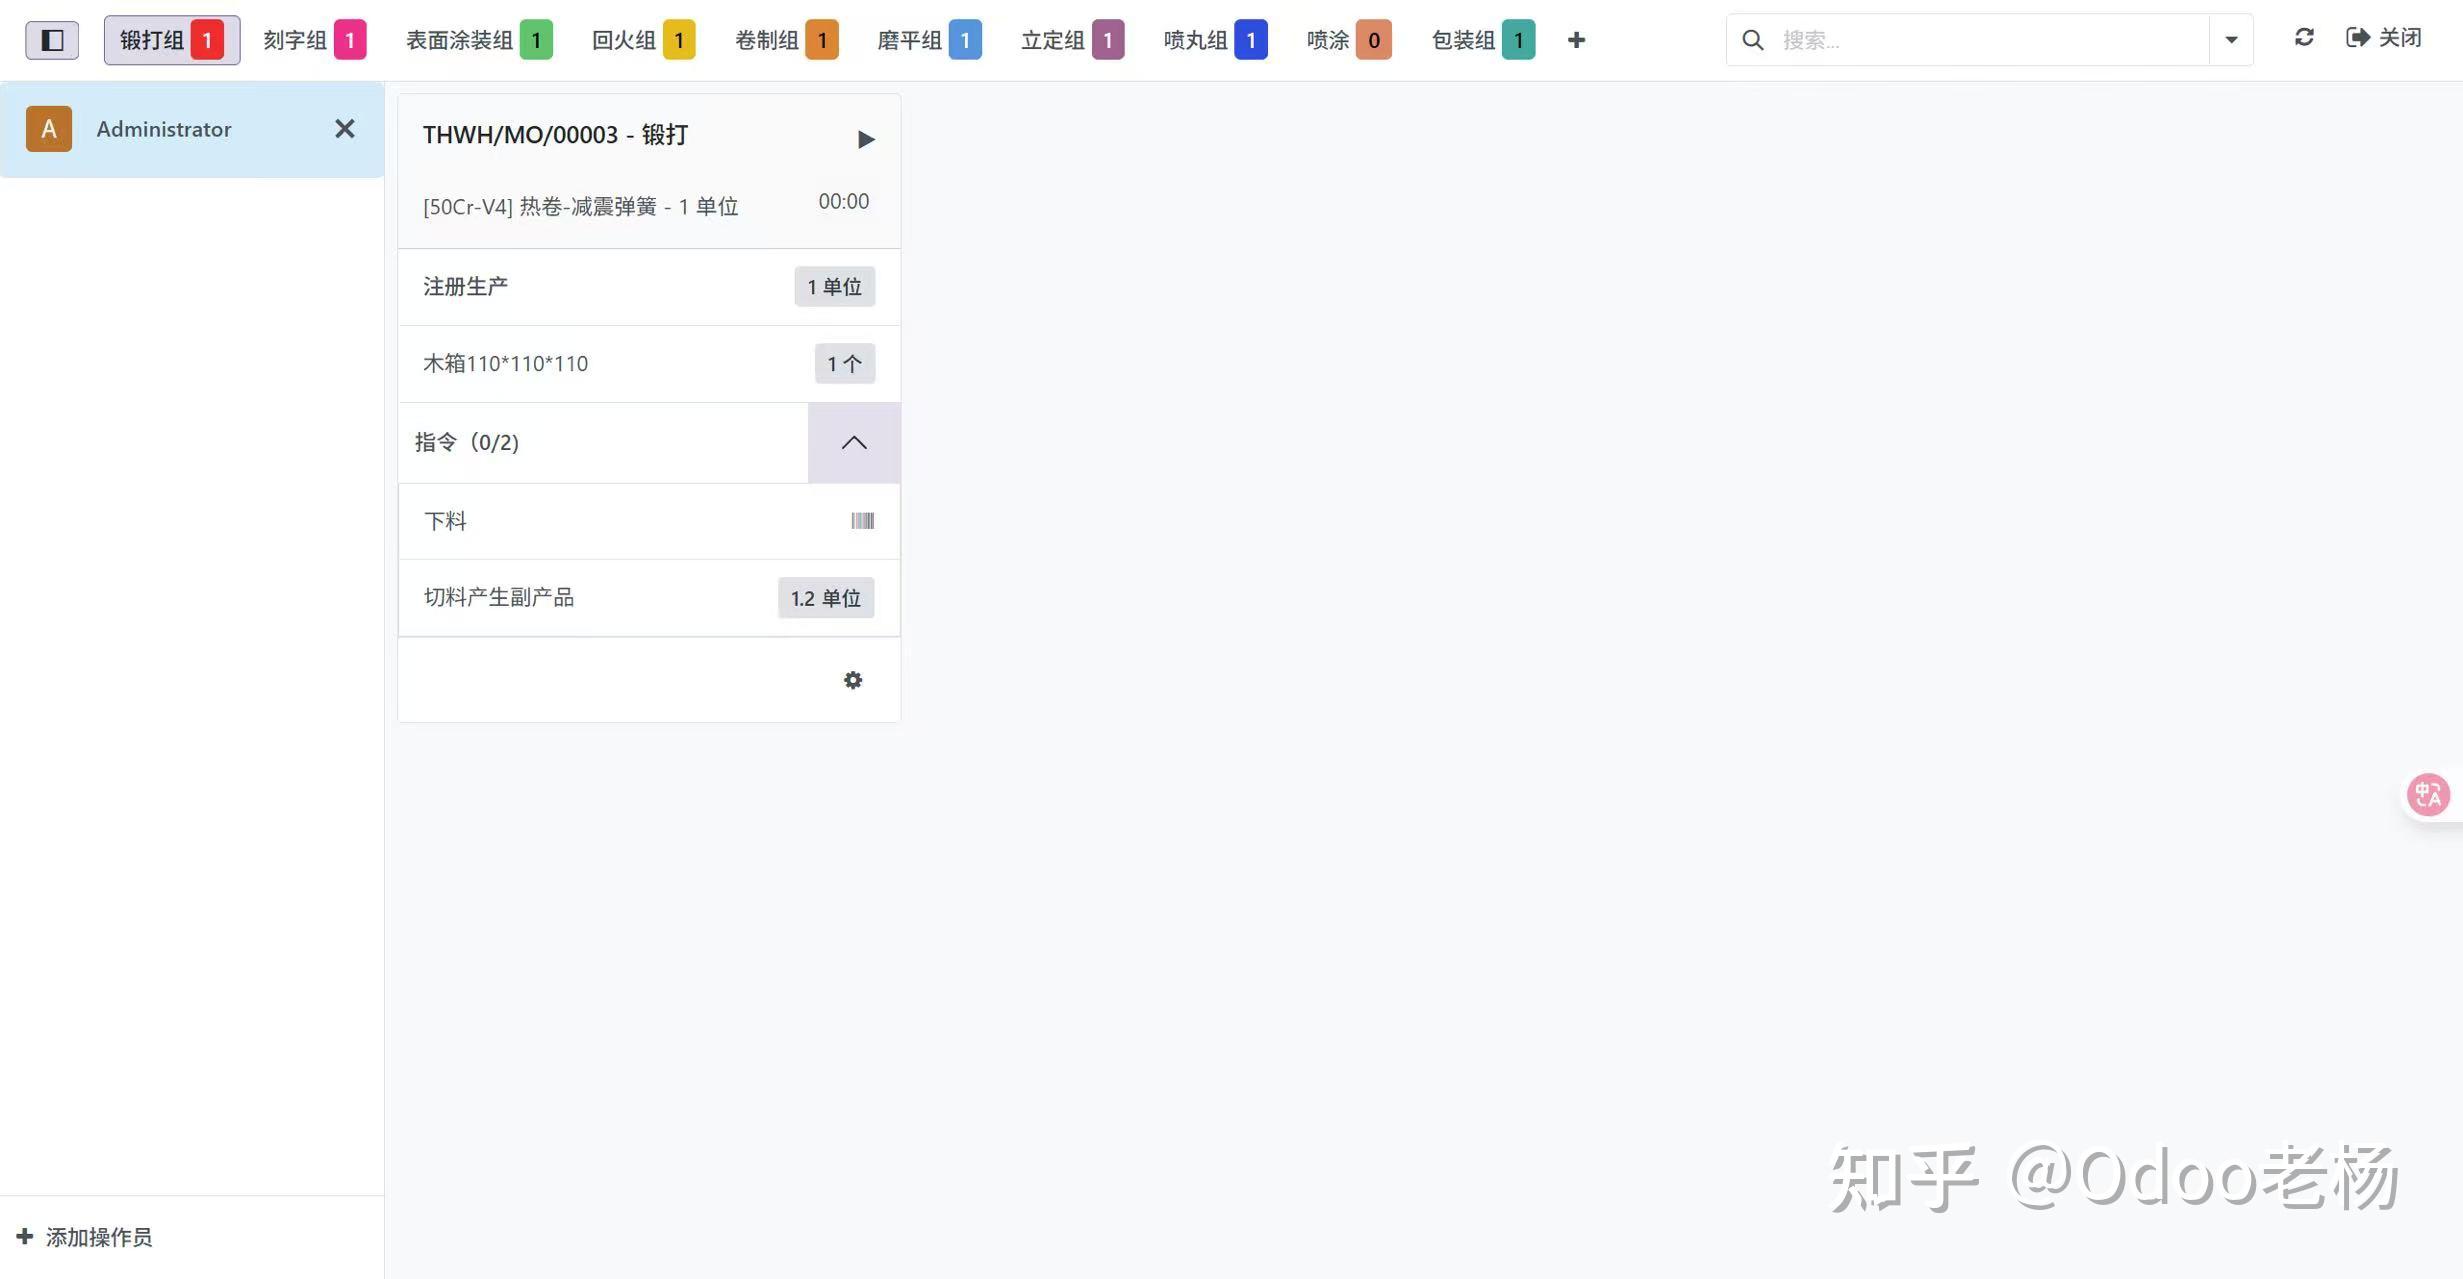Remove Administrator operator with X

click(x=344, y=129)
